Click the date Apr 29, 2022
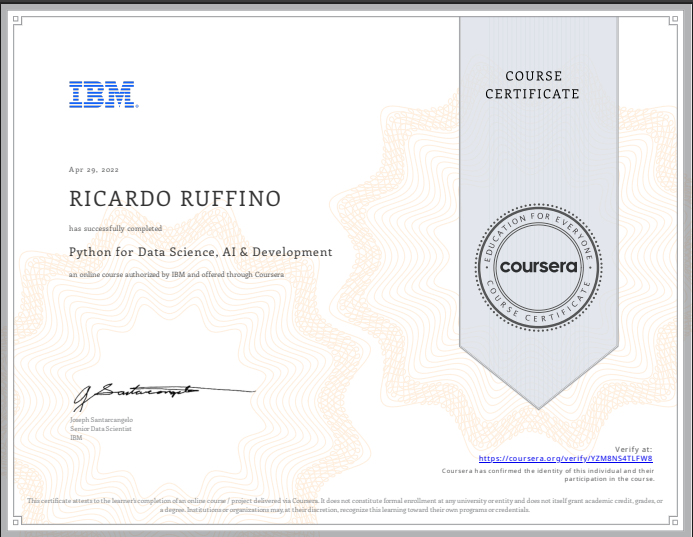 tap(94, 170)
